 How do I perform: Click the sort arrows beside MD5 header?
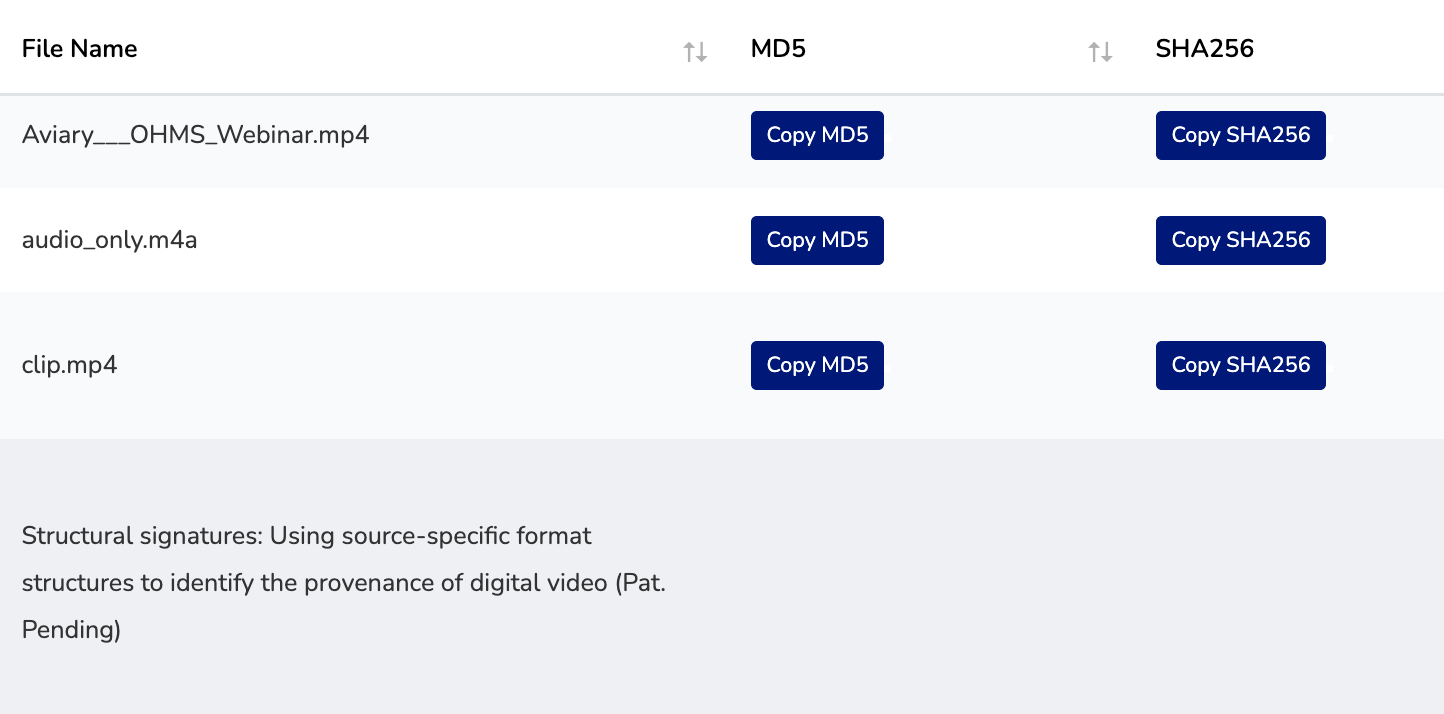point(1100,52)
